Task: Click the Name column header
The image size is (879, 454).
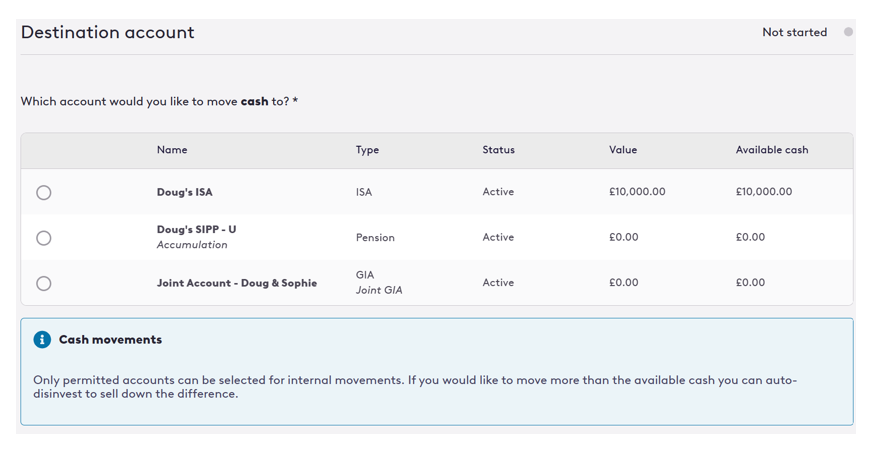Action: pyautogui.click(x=172, y=150)
